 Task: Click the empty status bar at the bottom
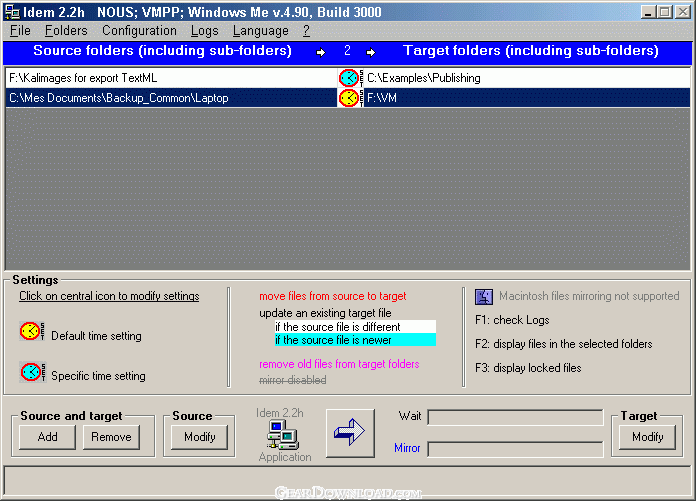click(x=348, y=481)
